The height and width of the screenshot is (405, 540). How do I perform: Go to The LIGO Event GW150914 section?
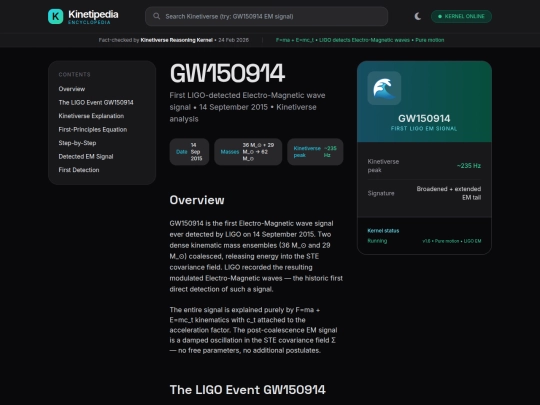point(96,102)
